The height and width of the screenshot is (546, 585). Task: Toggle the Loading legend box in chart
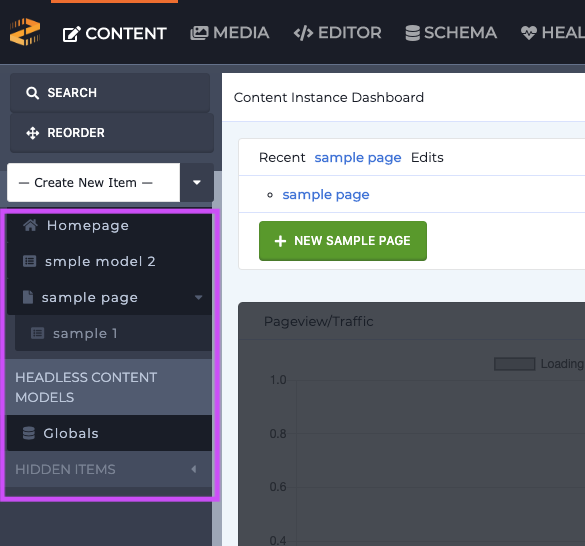[x=514, y=364]
